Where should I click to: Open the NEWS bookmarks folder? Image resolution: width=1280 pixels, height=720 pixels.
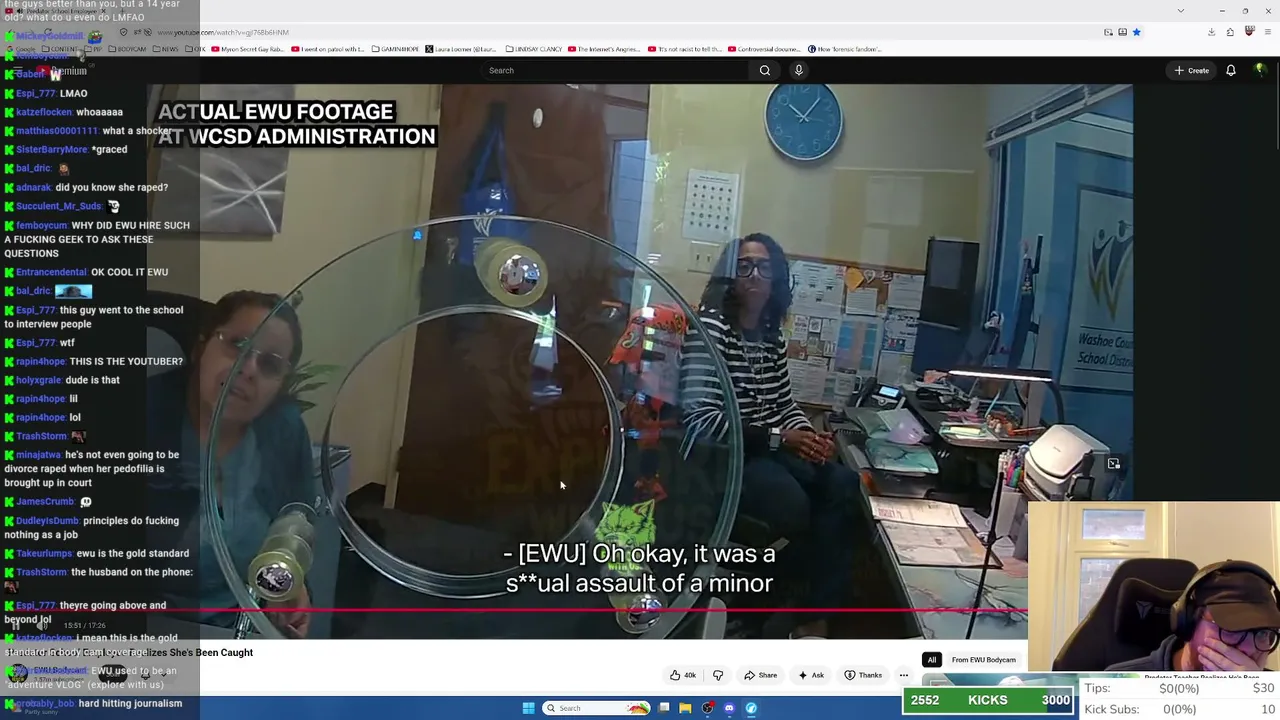pyautogui.click(x=166, y=49)
